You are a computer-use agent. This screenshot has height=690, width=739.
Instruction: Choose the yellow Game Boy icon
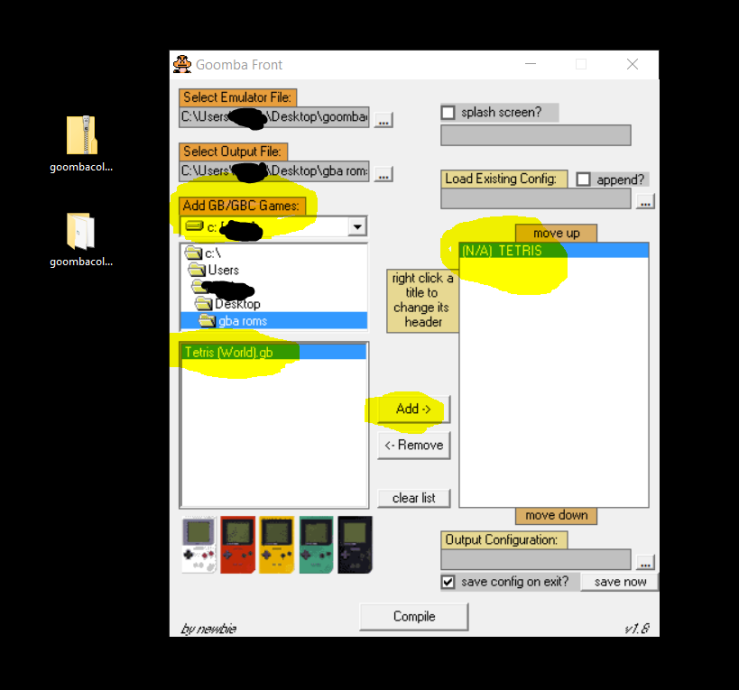tap(277, 545)
